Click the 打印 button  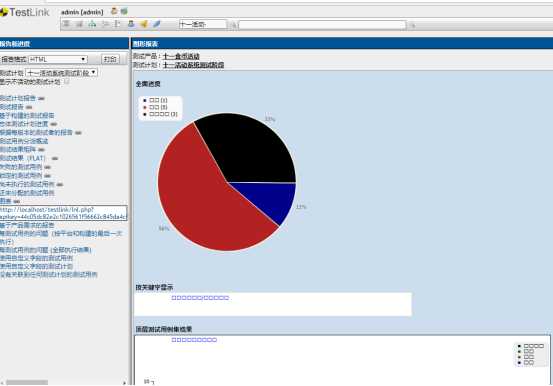(x=110, y=59)
